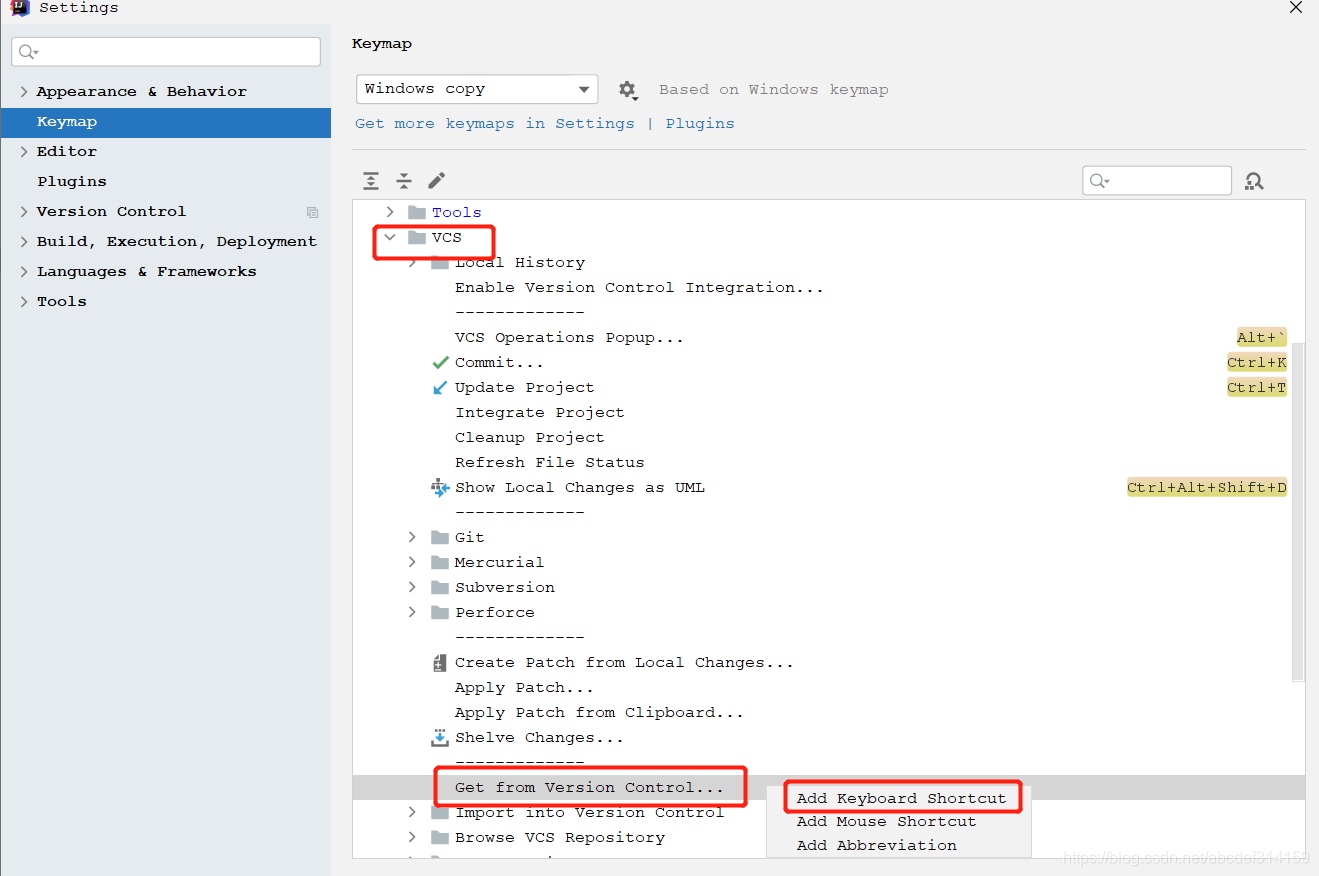
Task: Select VCS Operations Popup action
Action: tap(569, 337)
